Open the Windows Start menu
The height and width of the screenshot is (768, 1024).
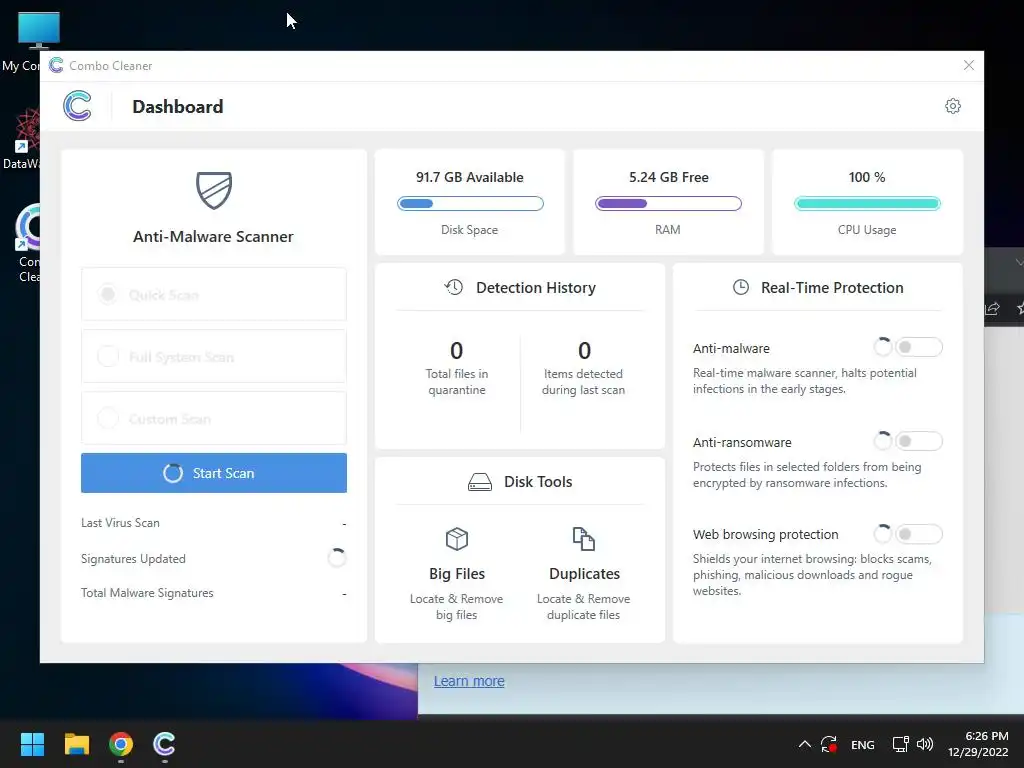[x=32, y=744]
